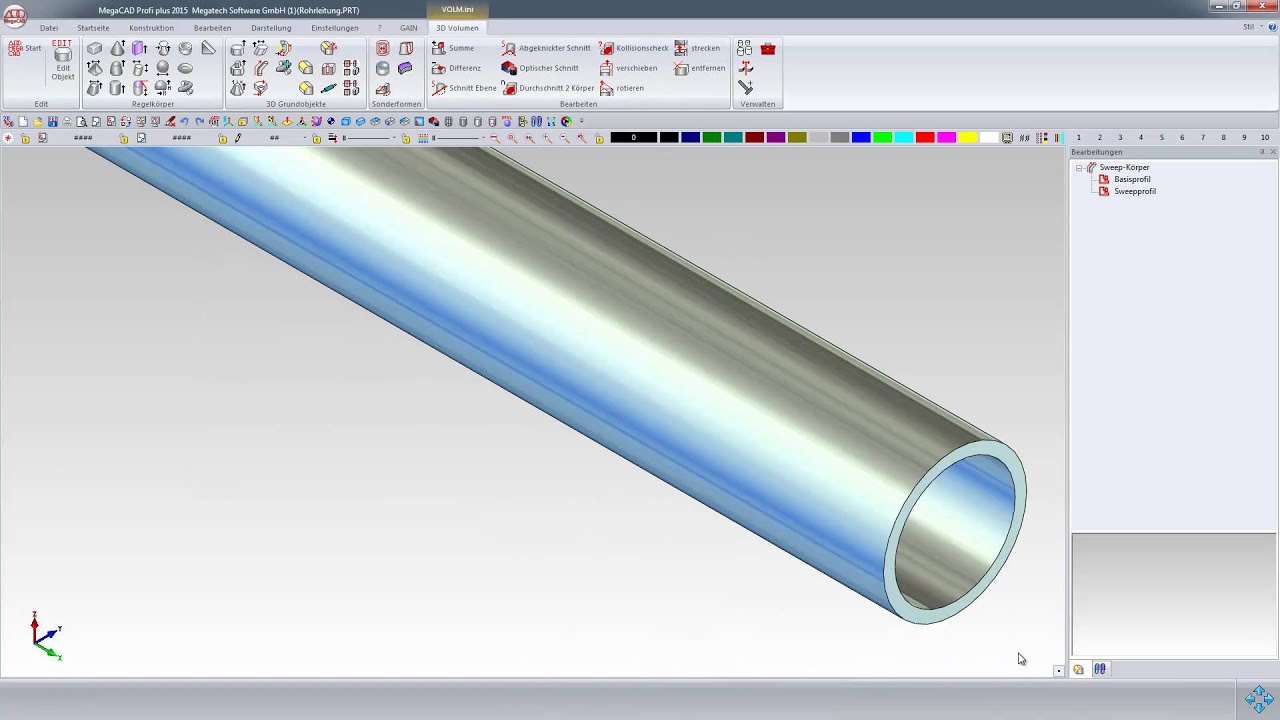Select the Differenz subtraction tool

(x=456, y=68)
